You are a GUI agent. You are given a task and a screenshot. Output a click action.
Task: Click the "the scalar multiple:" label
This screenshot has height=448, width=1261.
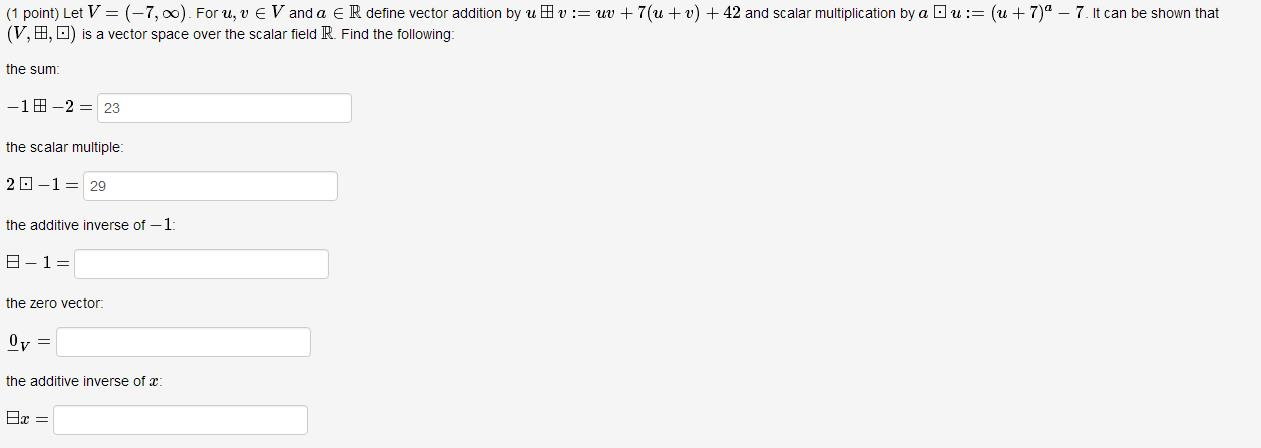[65, 147]
